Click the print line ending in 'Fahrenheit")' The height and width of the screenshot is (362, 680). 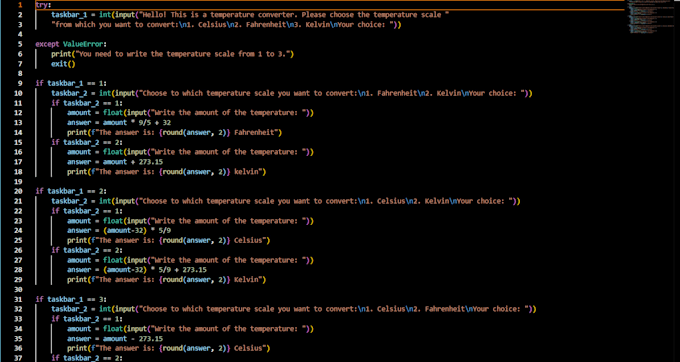[174, 133]
